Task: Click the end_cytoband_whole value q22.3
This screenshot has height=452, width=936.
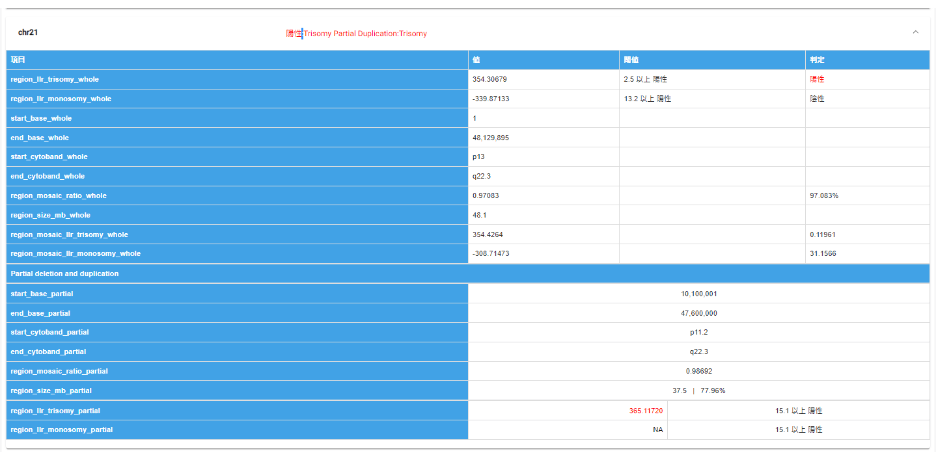Action: click(x=482, y=176)
